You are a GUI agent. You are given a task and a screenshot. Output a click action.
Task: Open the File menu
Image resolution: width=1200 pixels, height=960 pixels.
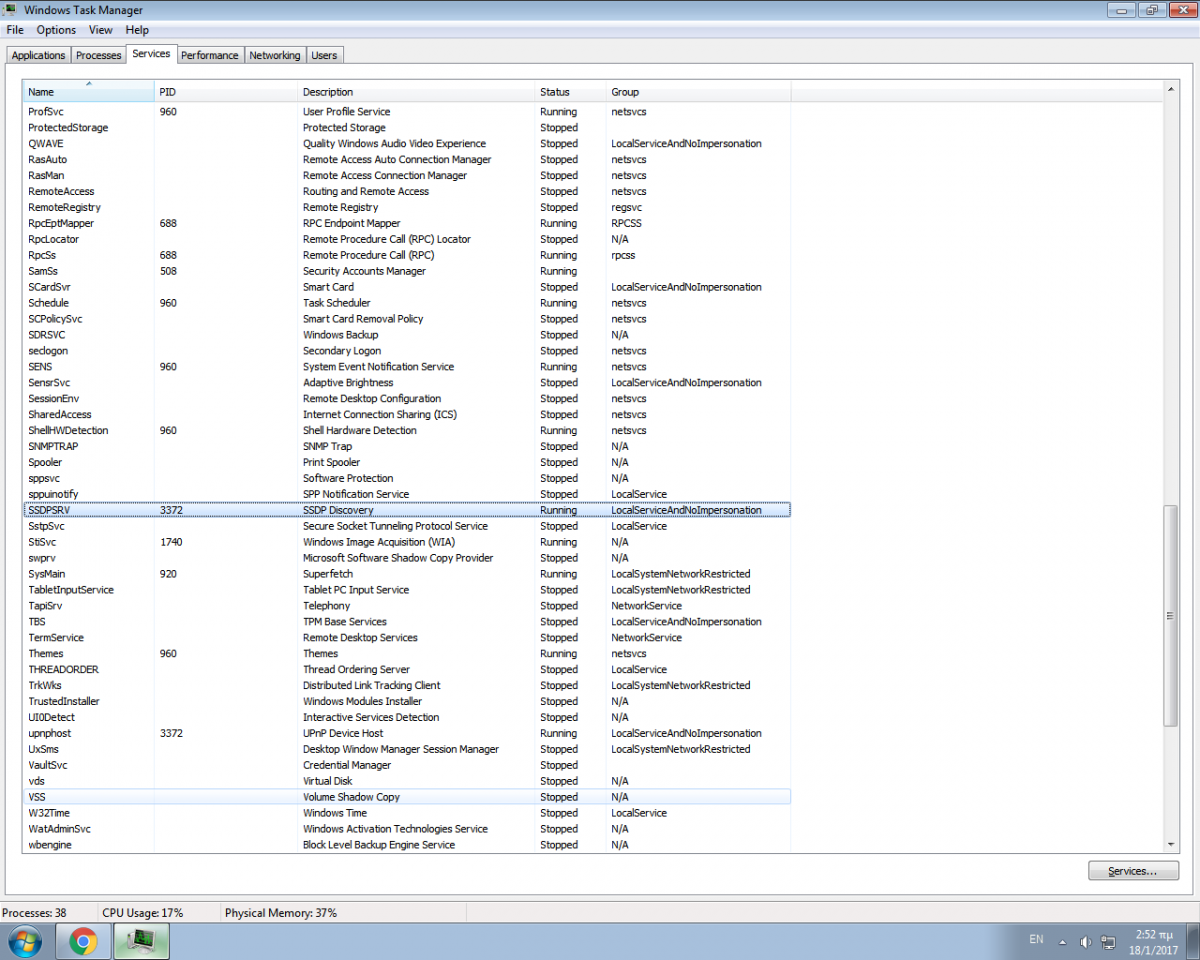(15, 30)
